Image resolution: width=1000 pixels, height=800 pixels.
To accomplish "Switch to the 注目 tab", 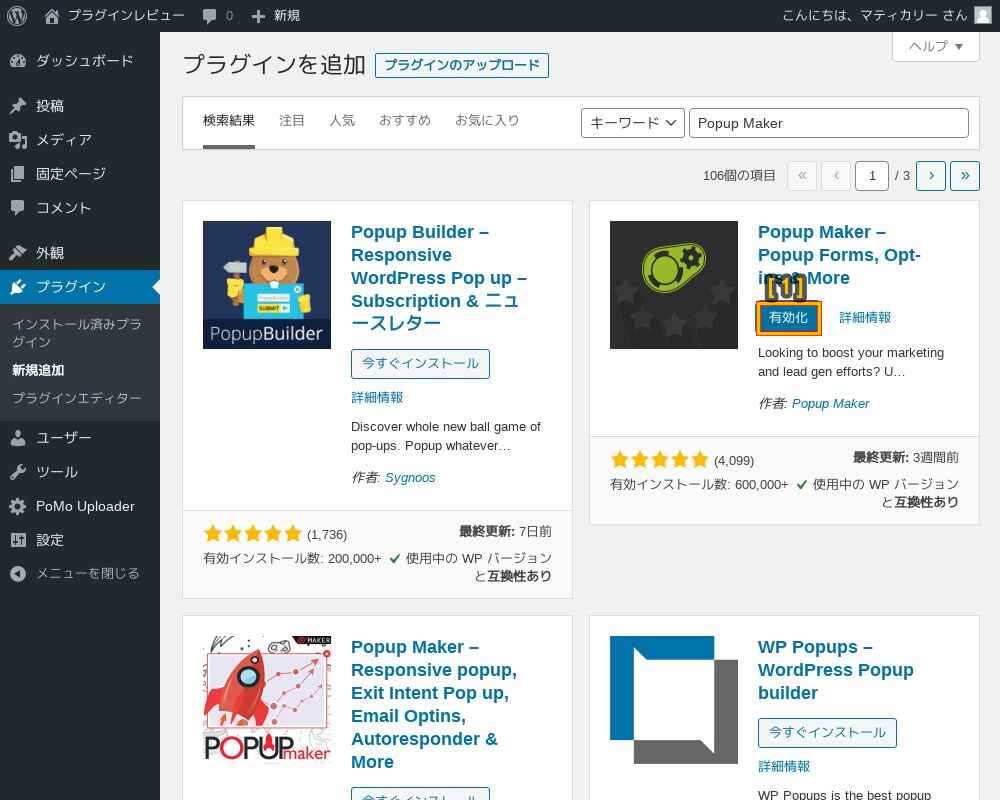I will (291, 121).
